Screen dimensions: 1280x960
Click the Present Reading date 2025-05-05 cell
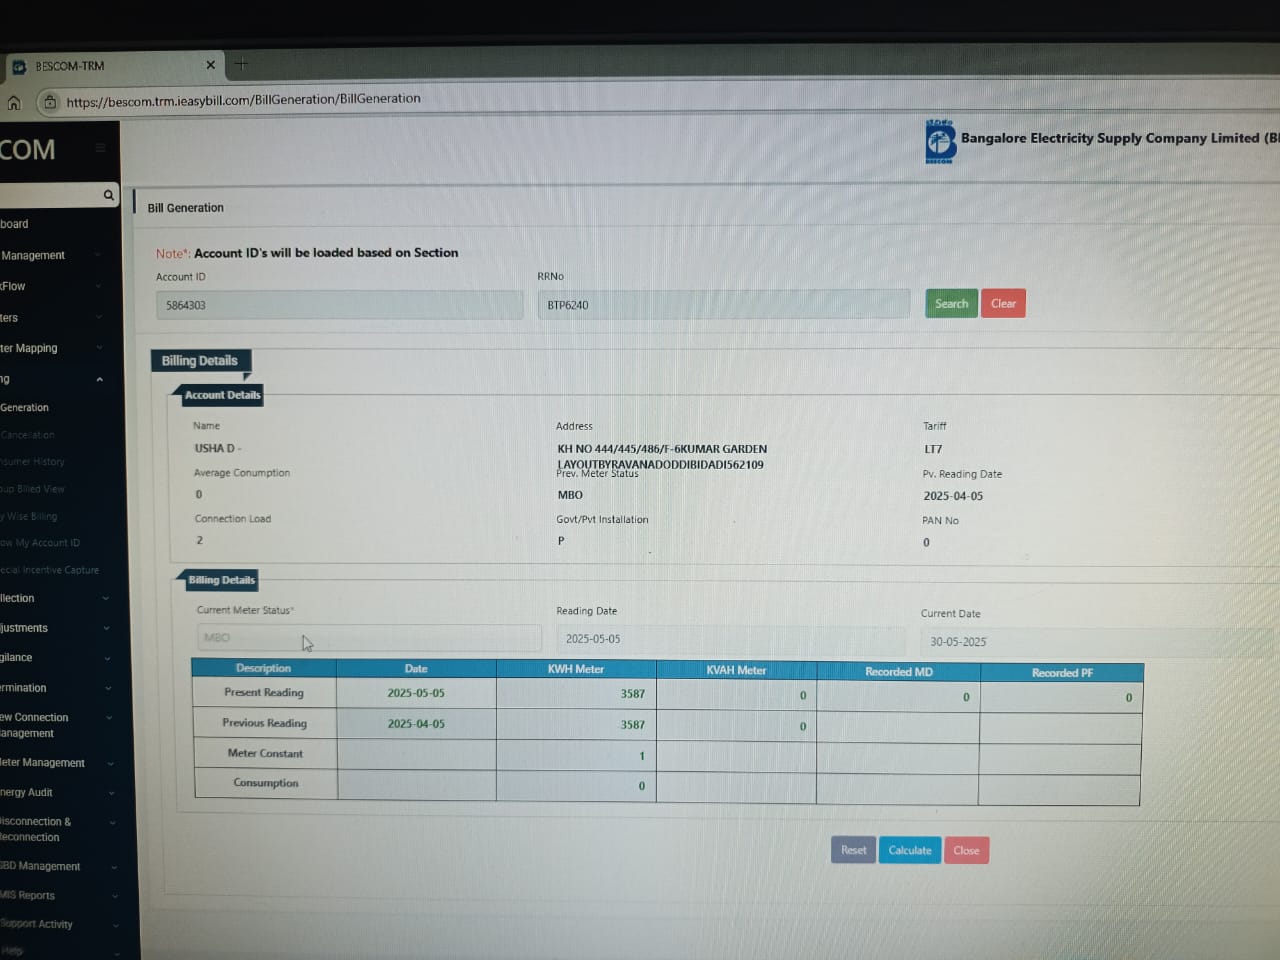pos(416,693)
